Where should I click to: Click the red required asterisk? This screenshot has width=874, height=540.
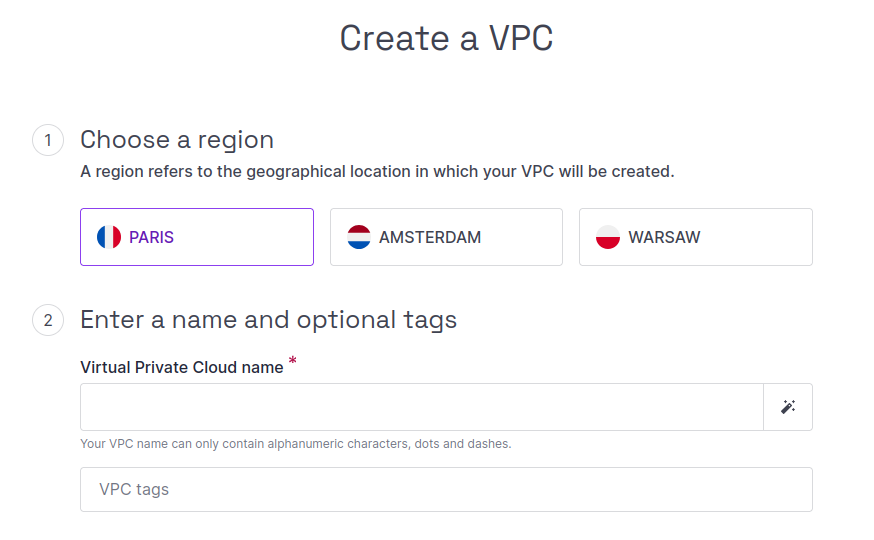tap(293, 361)
